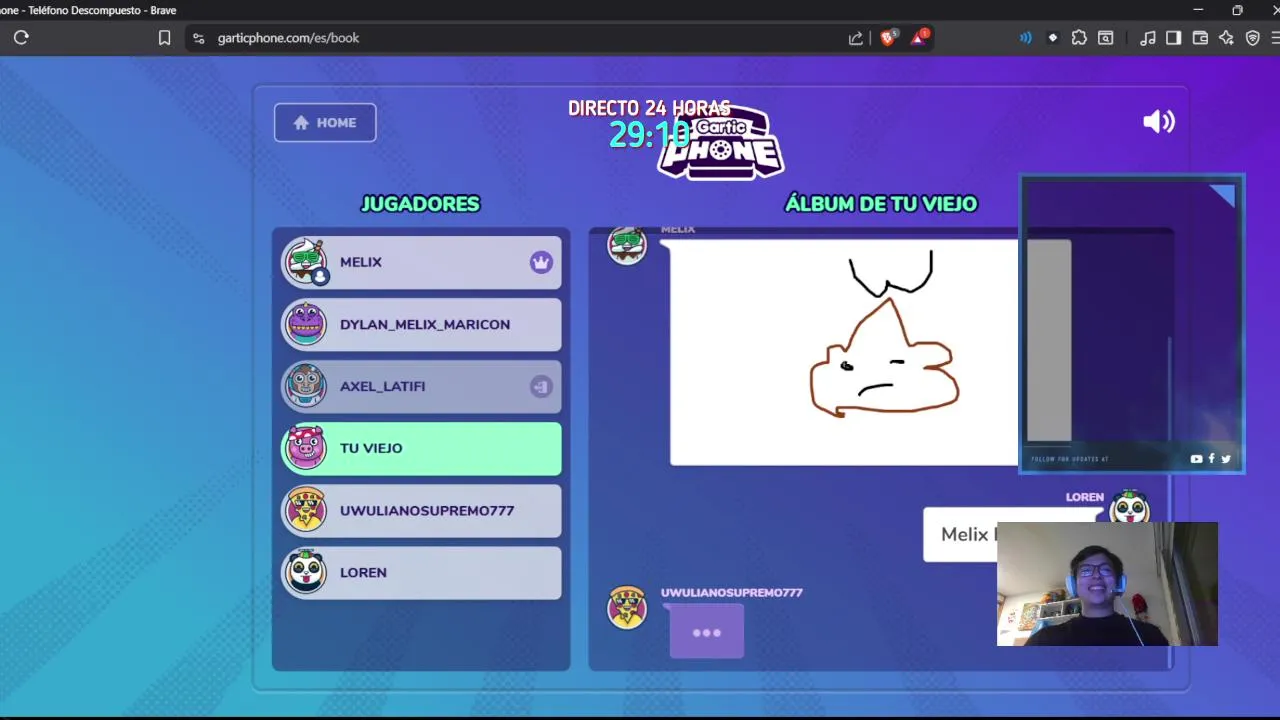Screen dimensions: 1280x720
Task: Bookmark this page with the bookmark icon
Action: 164,38
